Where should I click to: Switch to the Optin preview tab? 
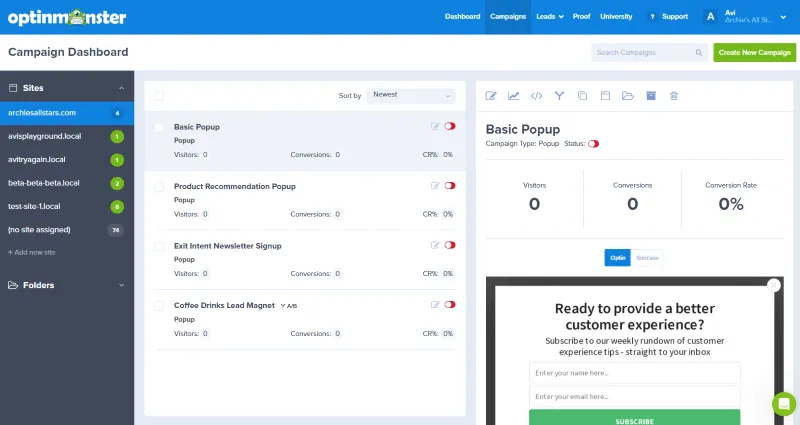(617, 258)
